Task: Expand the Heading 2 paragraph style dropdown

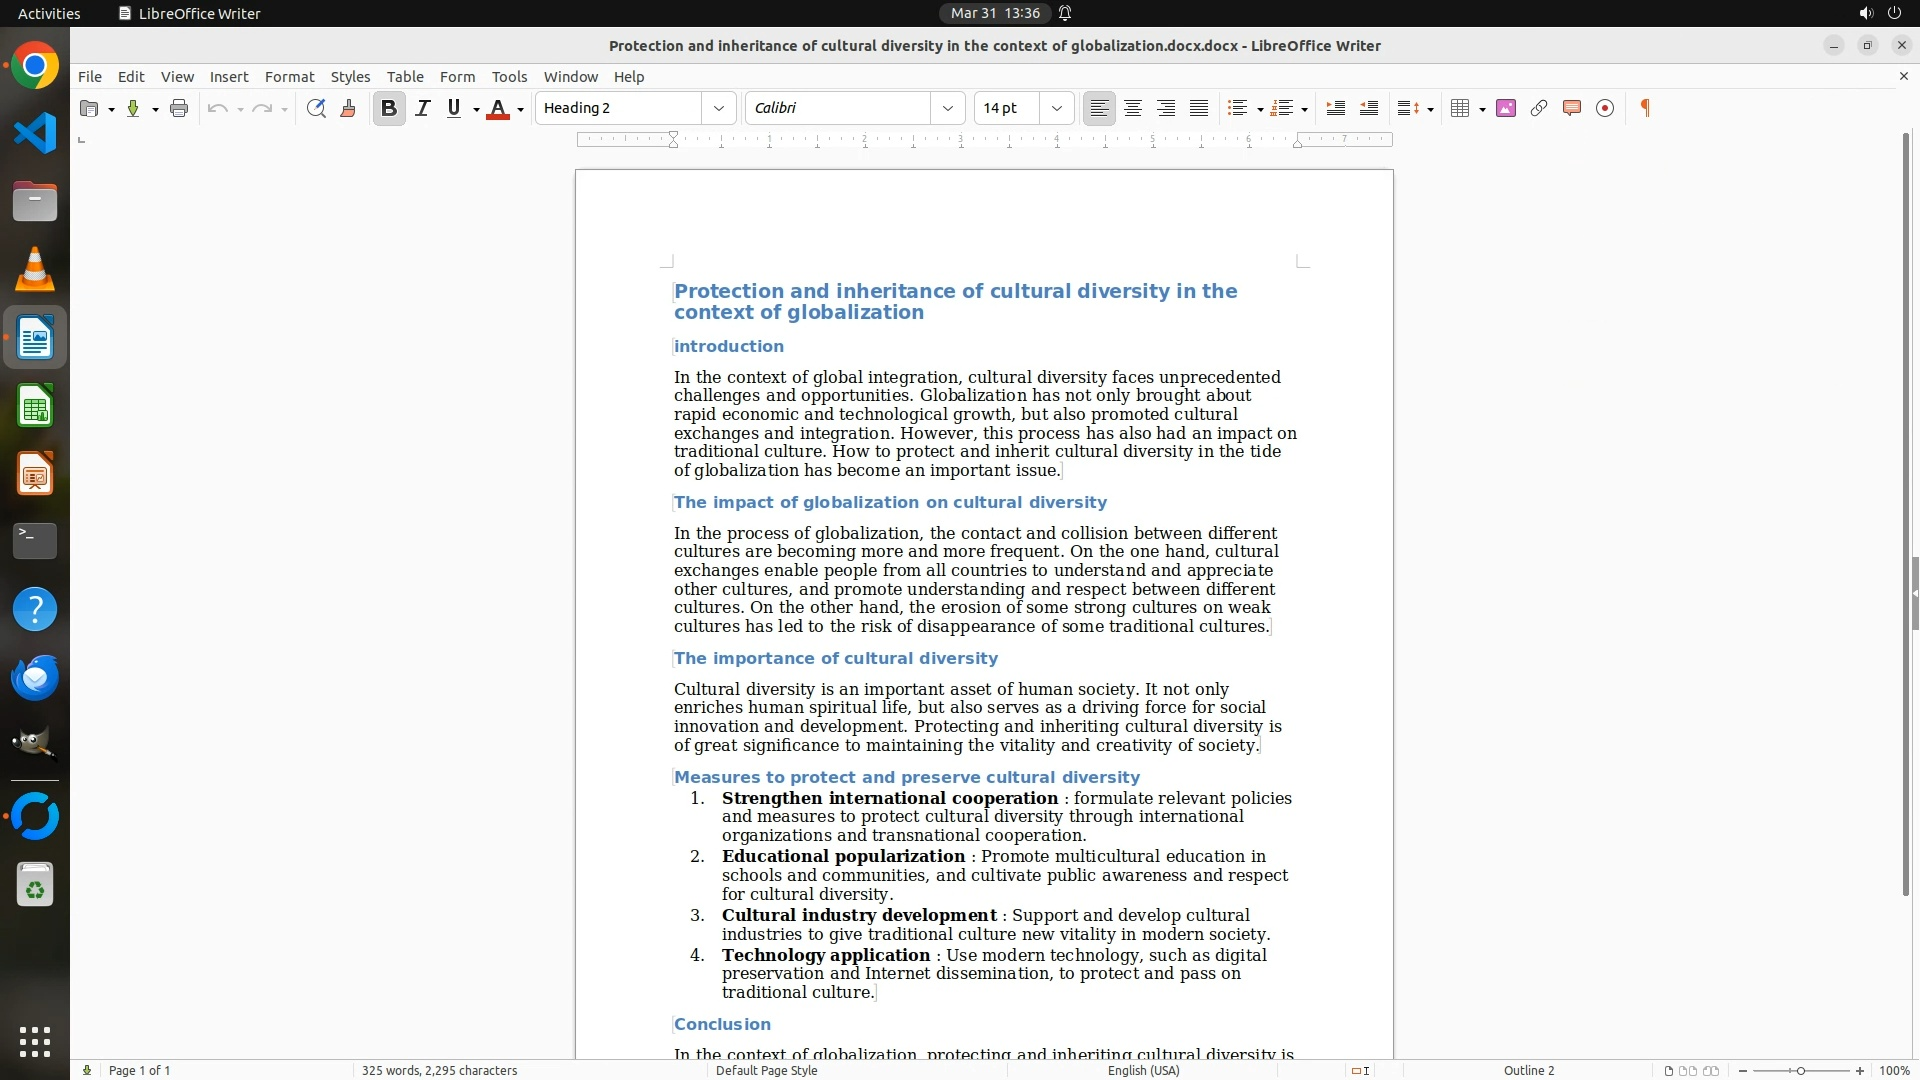Action: coord(718,108)
